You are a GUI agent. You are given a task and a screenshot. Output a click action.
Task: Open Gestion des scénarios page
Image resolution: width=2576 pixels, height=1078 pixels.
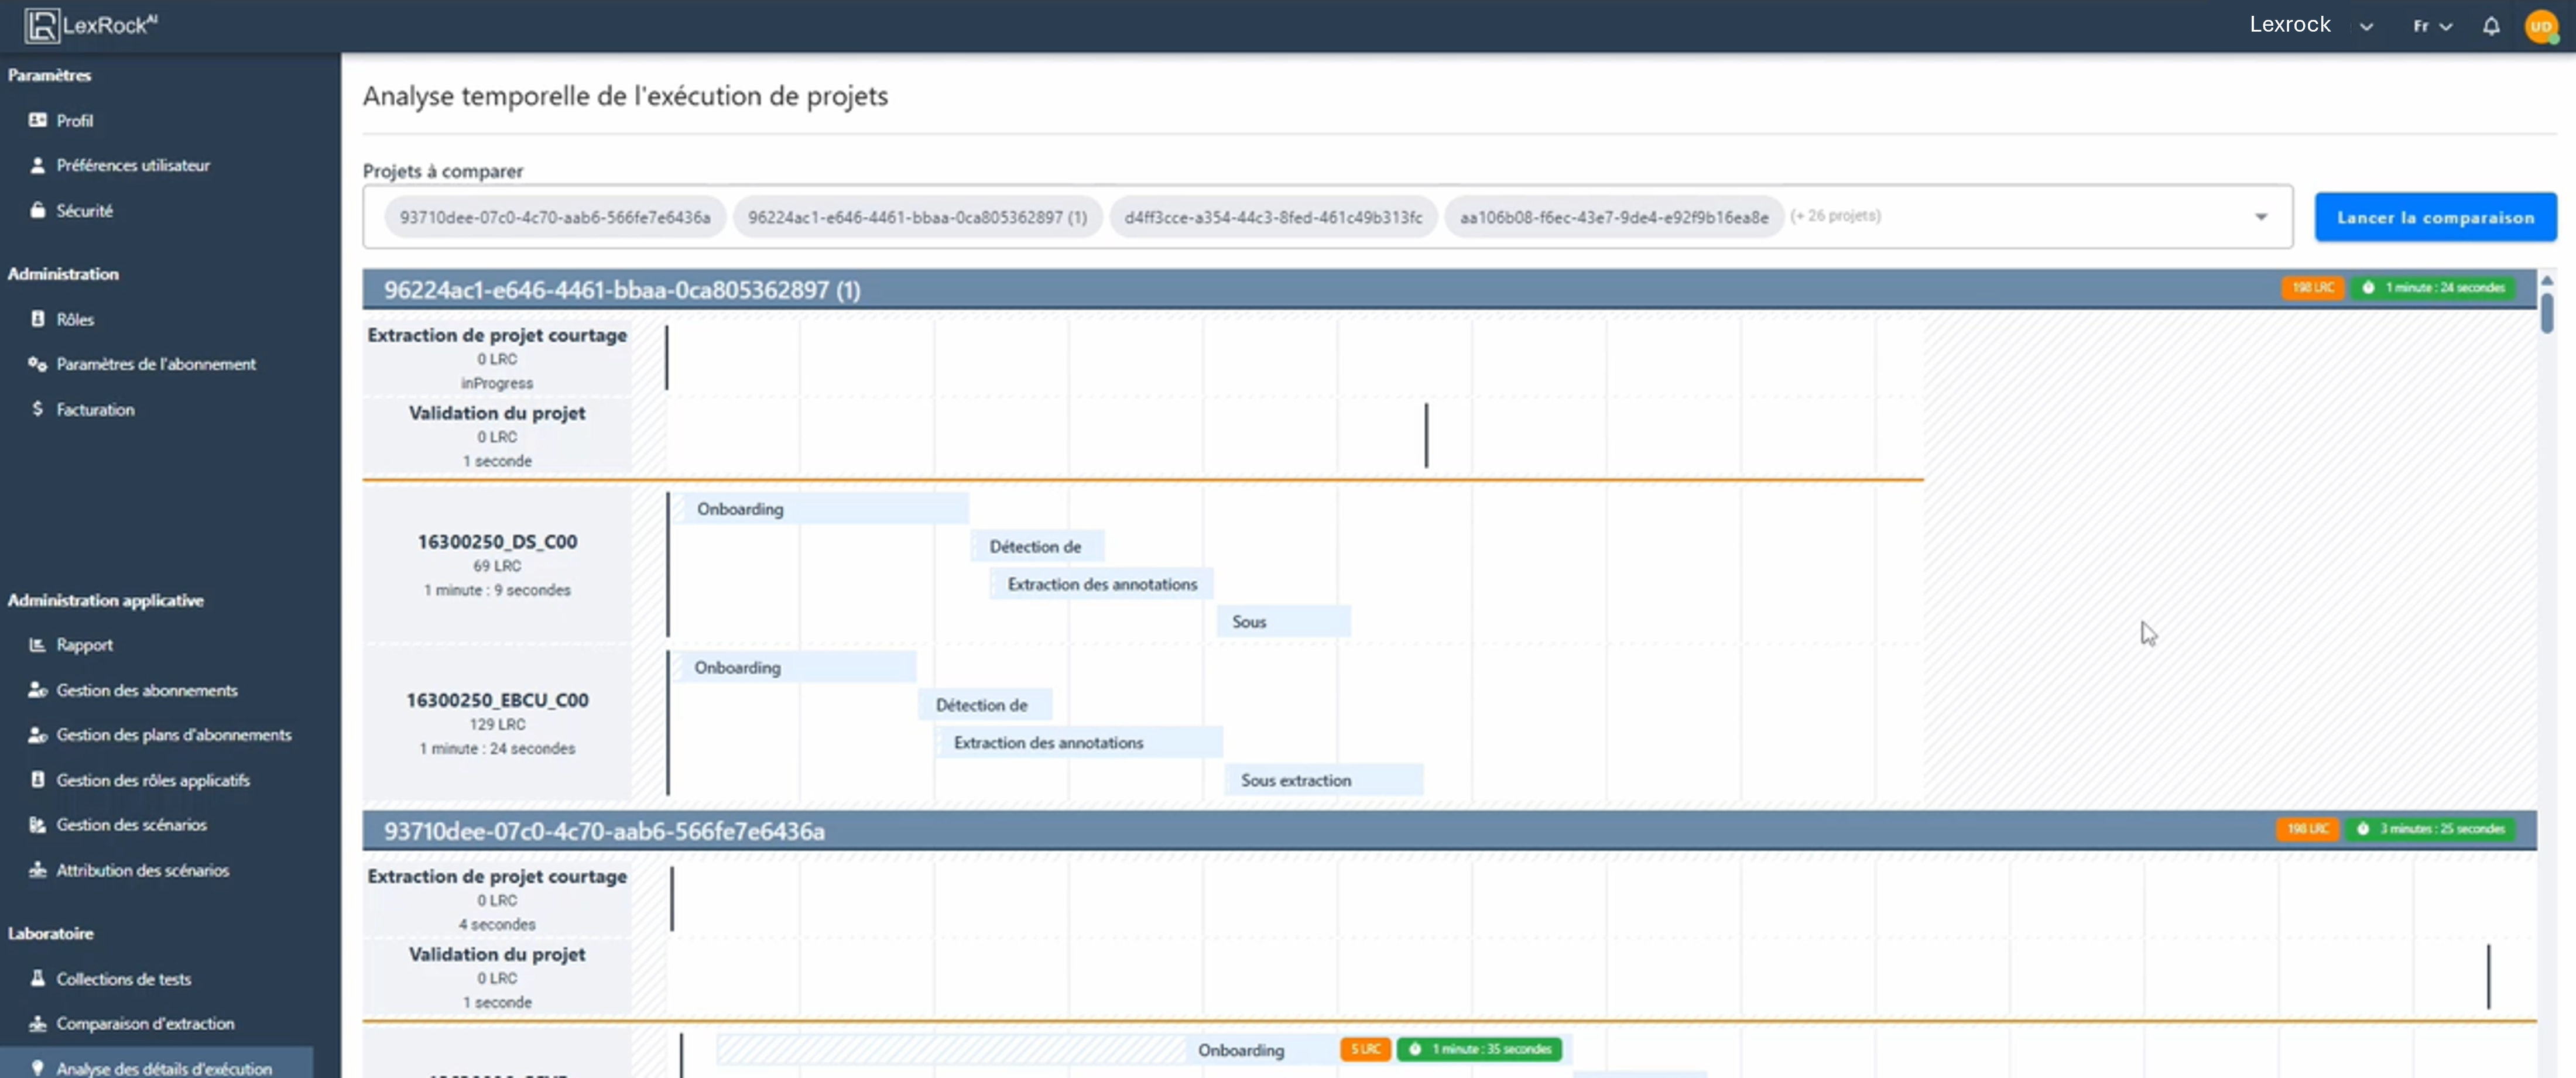pos(131,825)
